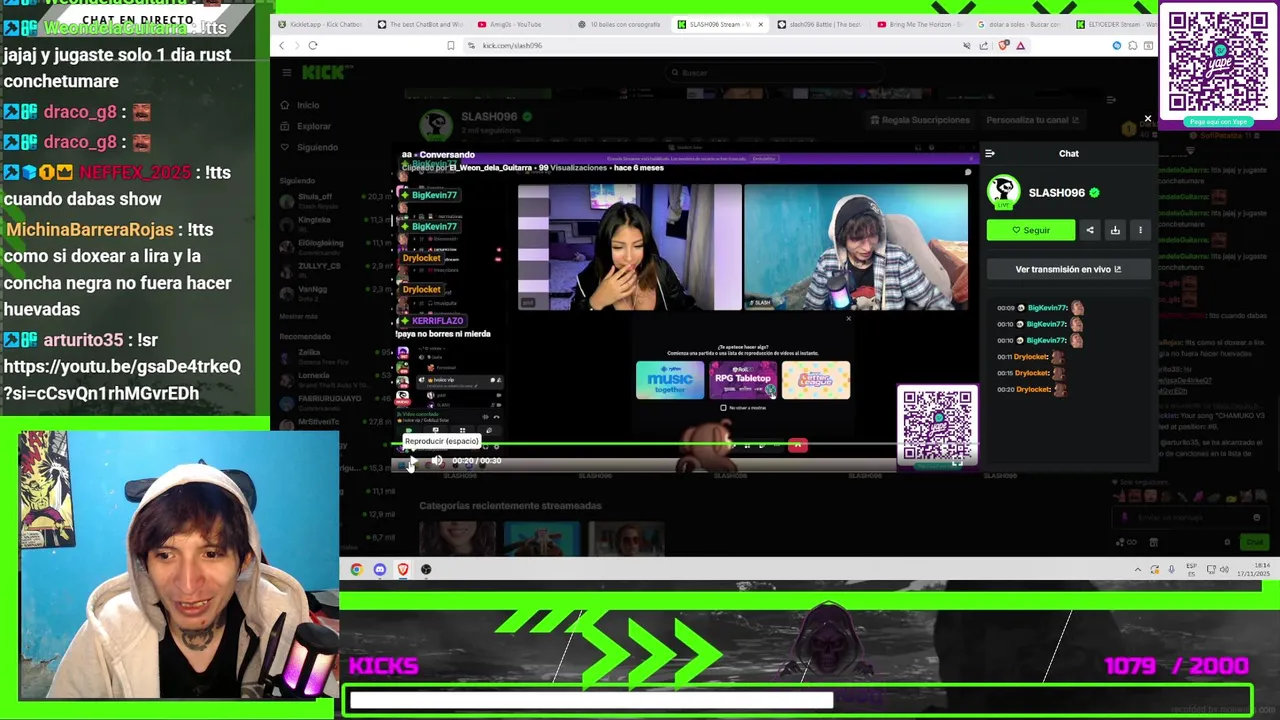Click the 00:09 BigKevin77 chat message
The image size is (1280, 720).
[1040, 308]
